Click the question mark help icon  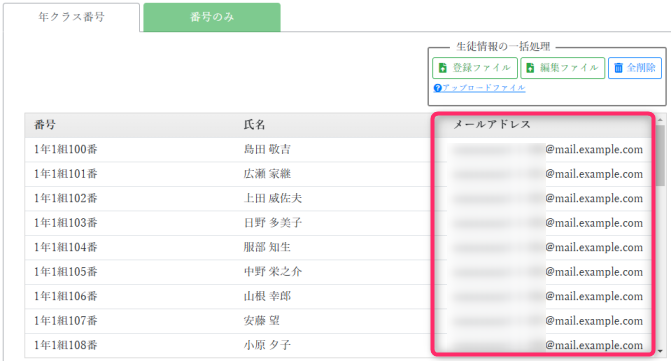pyautogui.click(x=437, y=88)
